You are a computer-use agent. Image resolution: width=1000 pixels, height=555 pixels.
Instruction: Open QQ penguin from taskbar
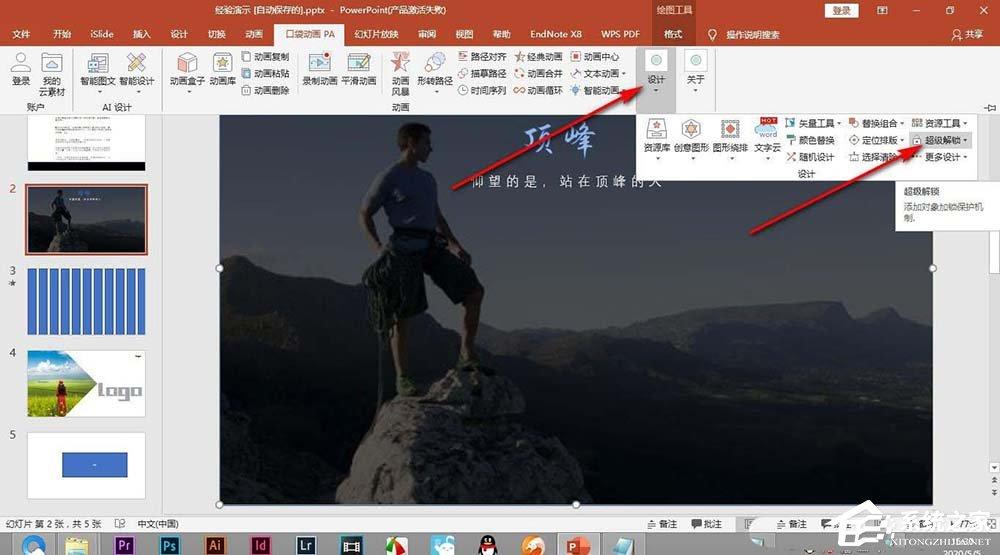(487, 545)
